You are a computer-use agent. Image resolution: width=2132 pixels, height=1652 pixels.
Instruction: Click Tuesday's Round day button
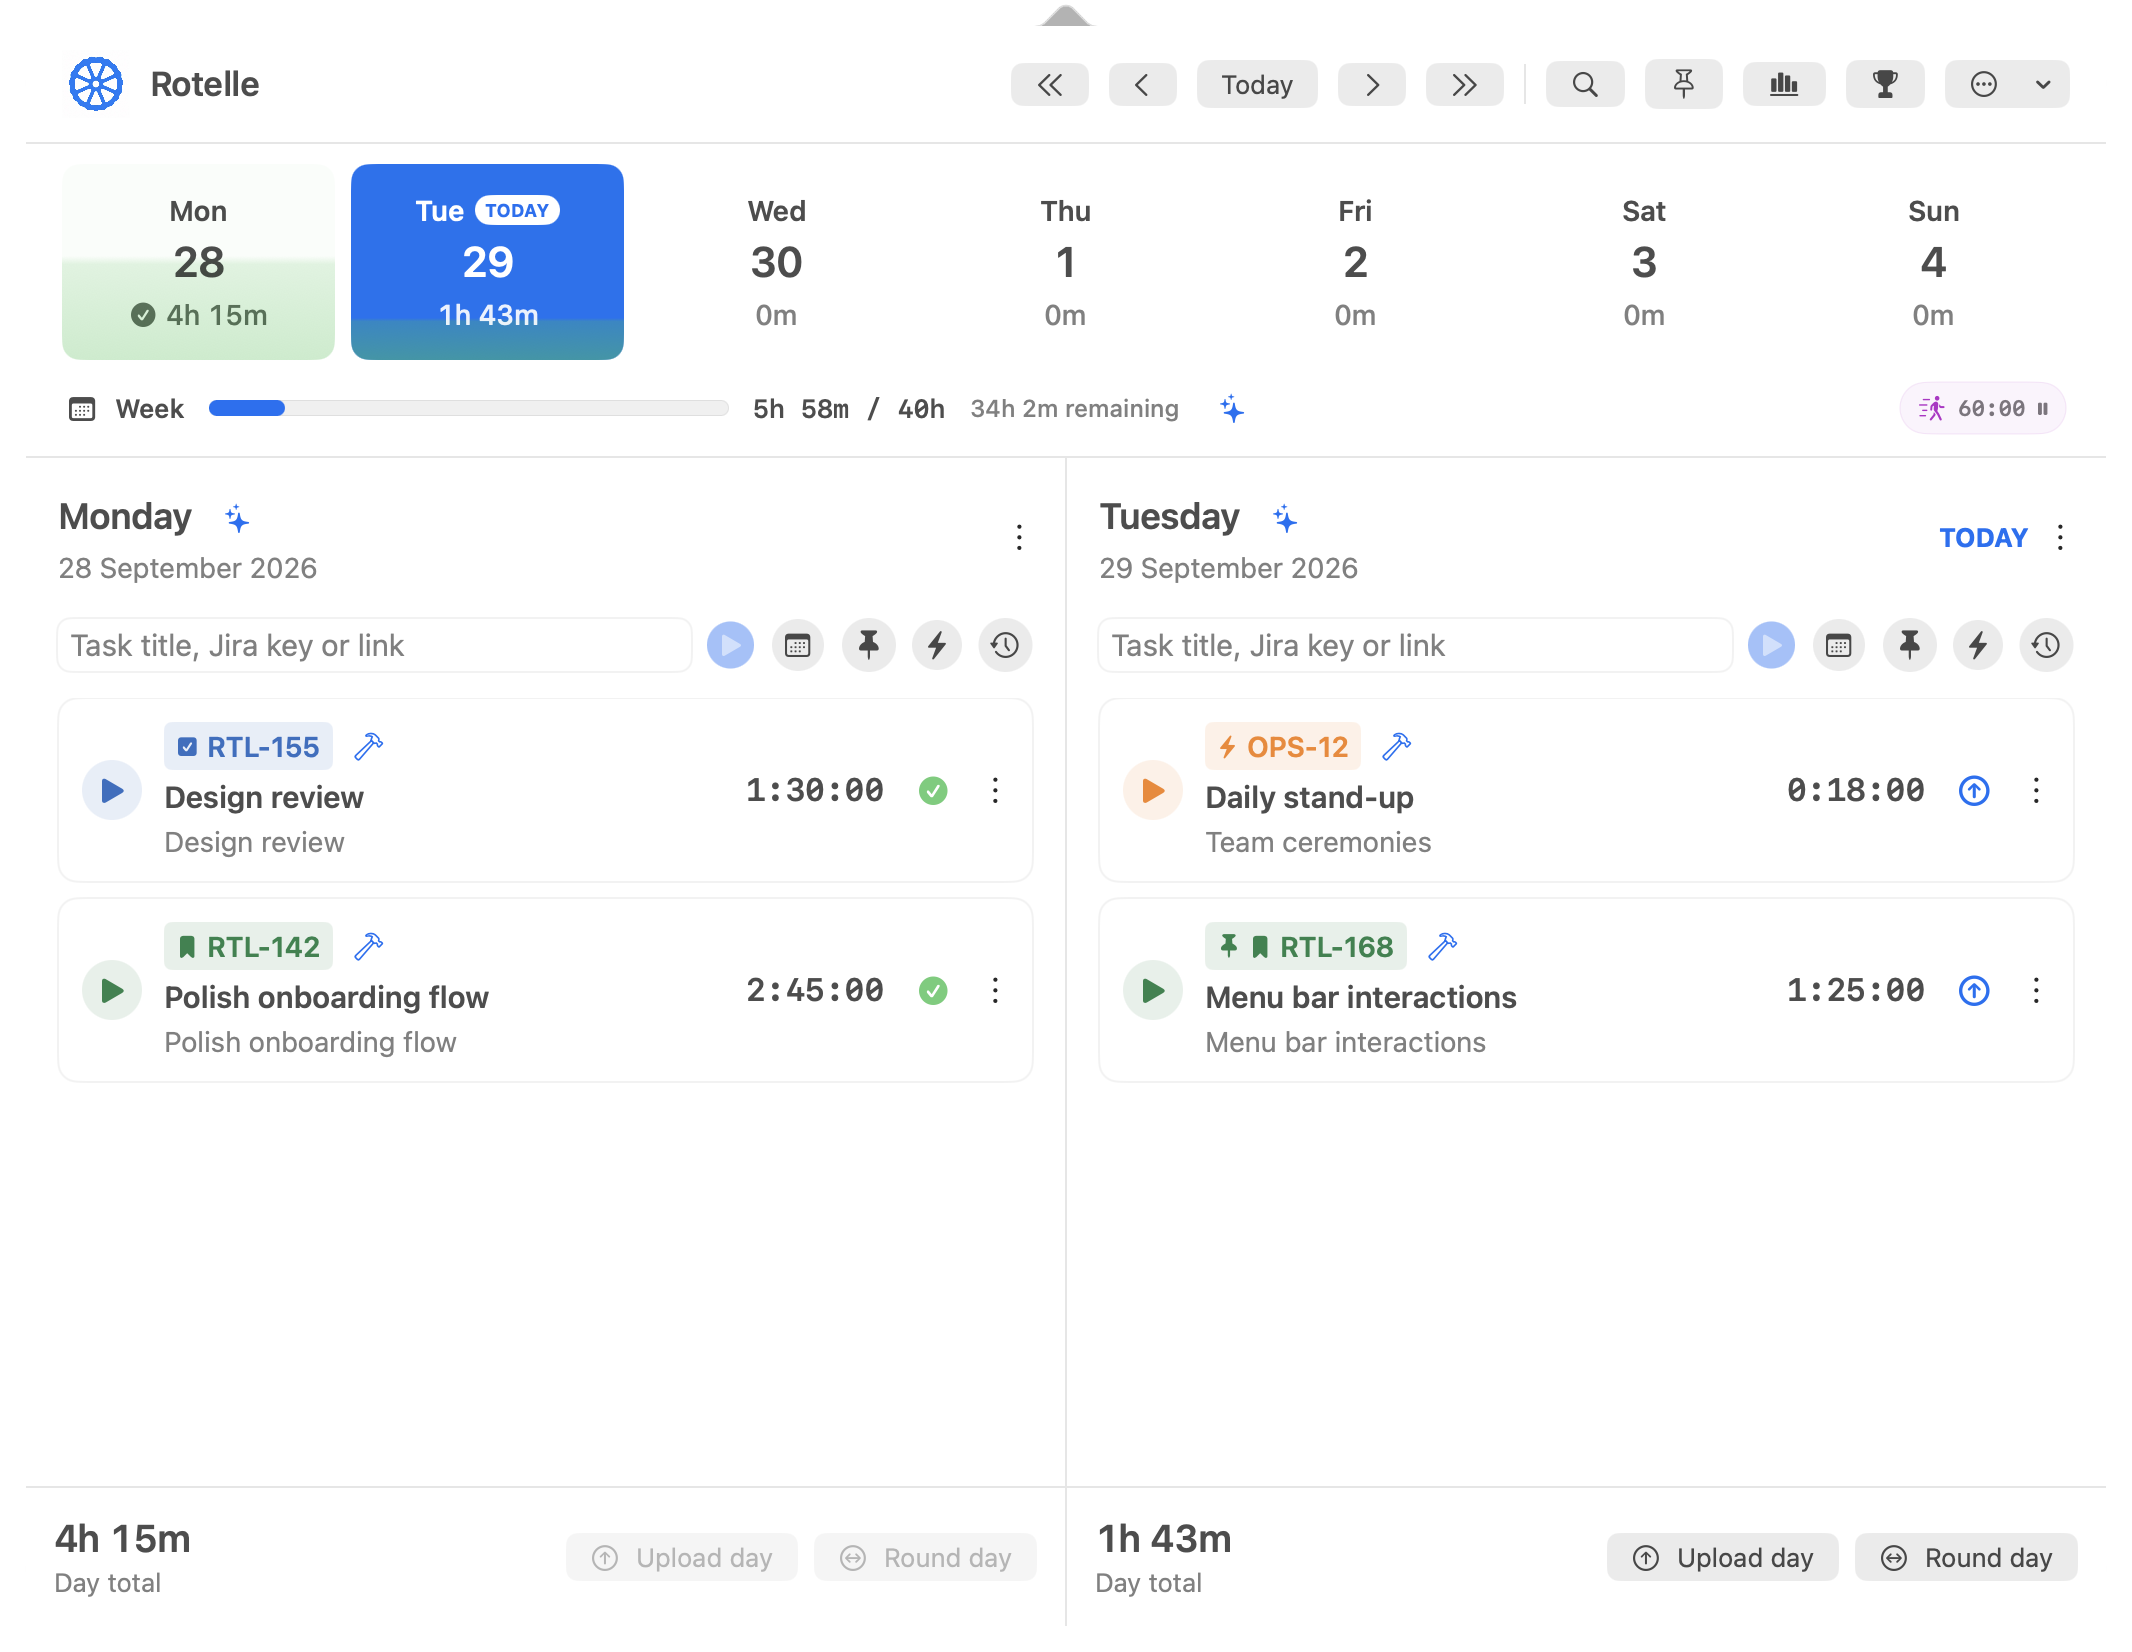(x=1966, y=1557)
